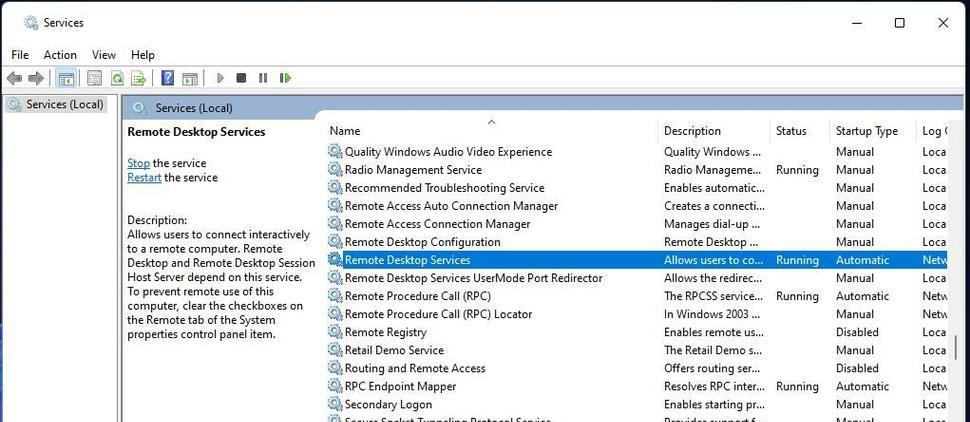
Task: Click gear icon of Routing and Remote Access
Action: pos(335,368)
